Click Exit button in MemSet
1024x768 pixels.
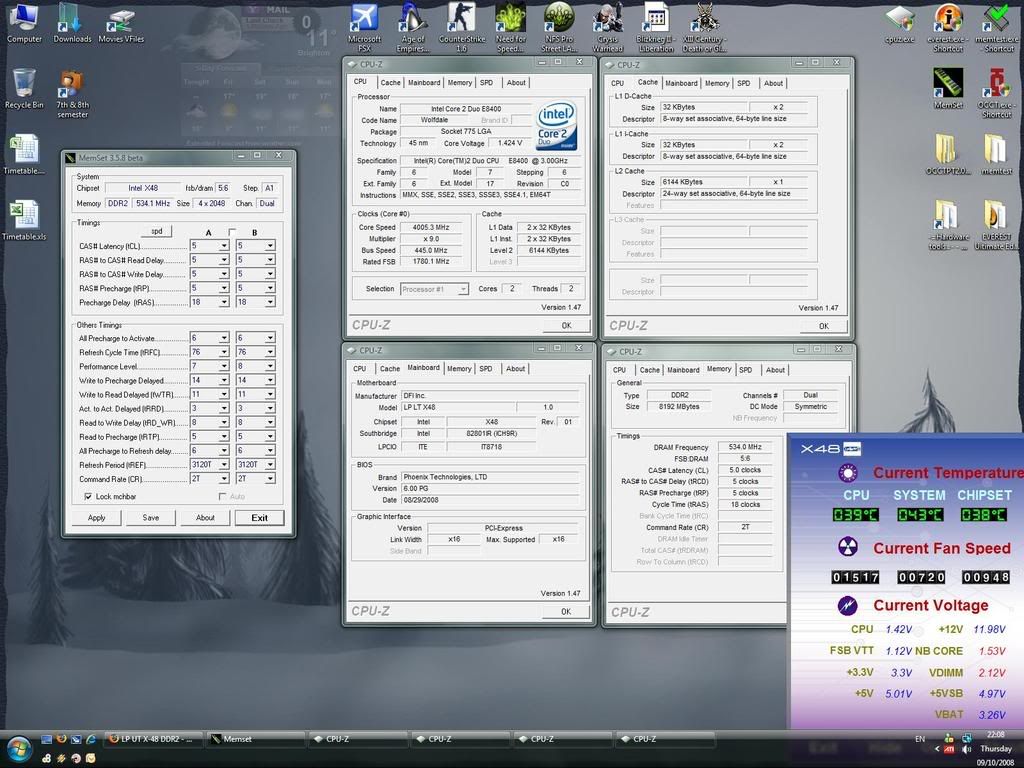(x=260, y=518)
